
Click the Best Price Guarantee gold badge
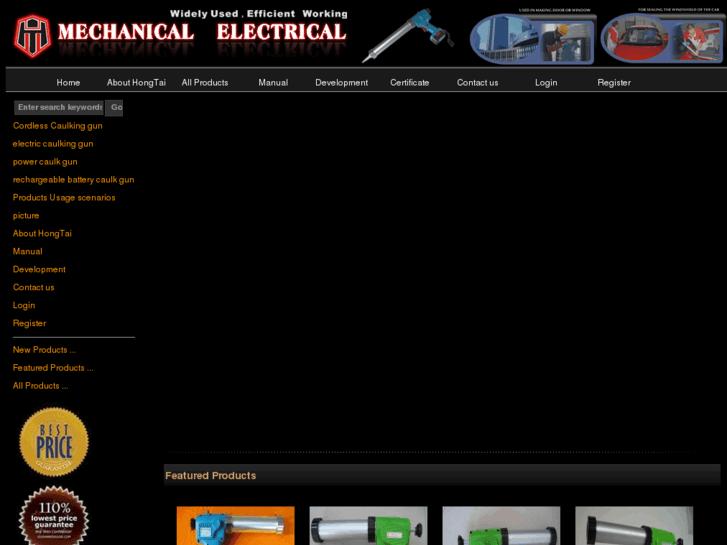pyautogui.click(x=54, y=442)
